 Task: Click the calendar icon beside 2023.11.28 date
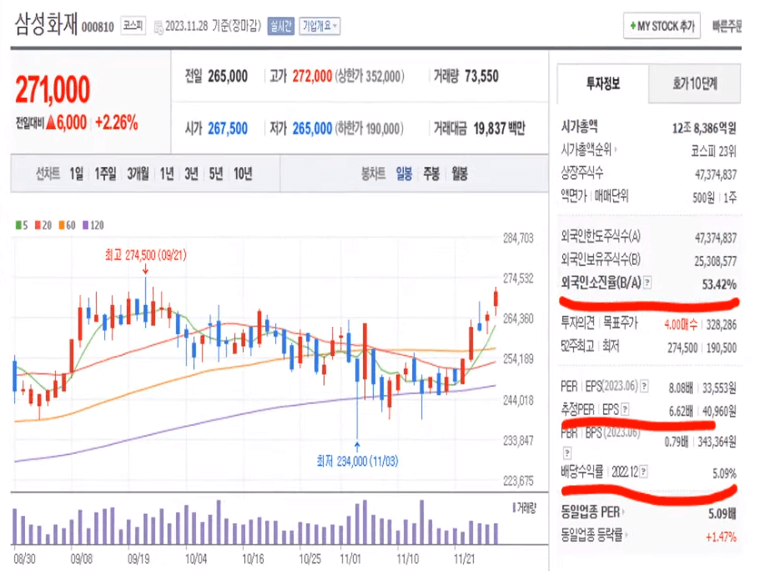click(x=159, y=28)
